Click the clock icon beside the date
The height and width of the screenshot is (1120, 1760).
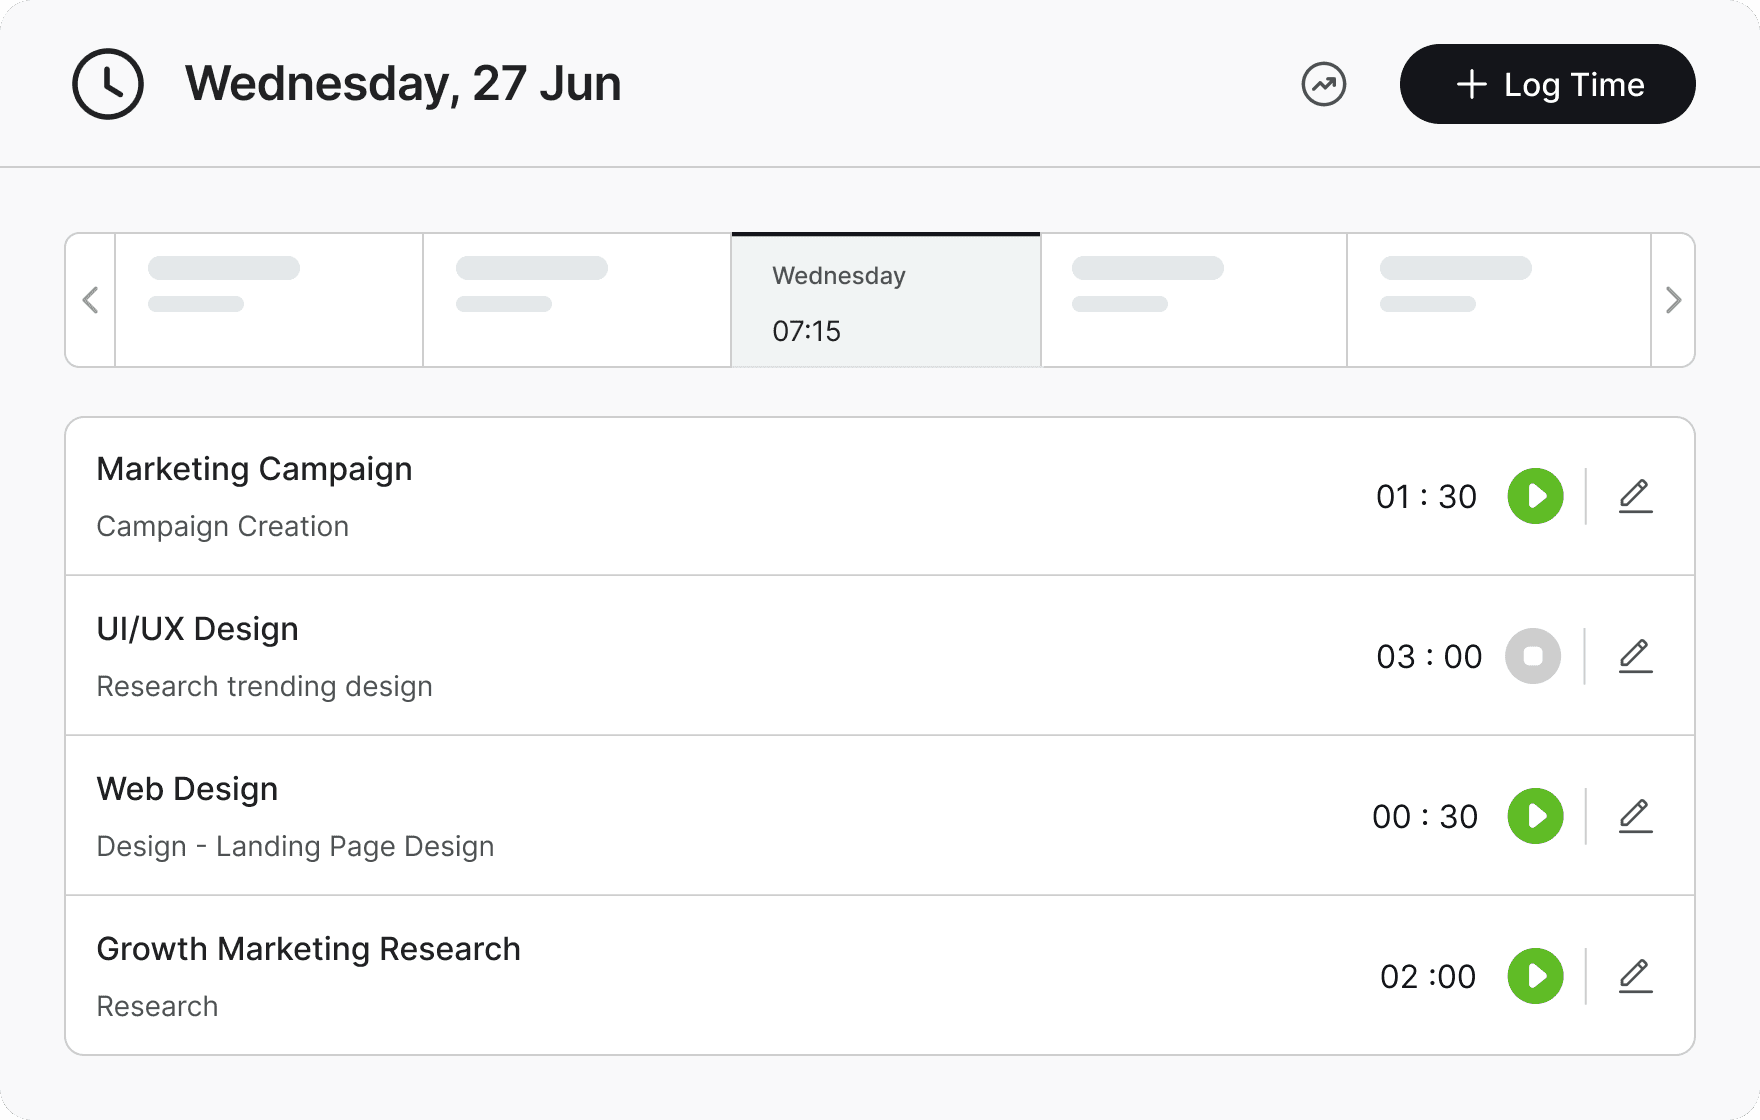pos(108,84)
